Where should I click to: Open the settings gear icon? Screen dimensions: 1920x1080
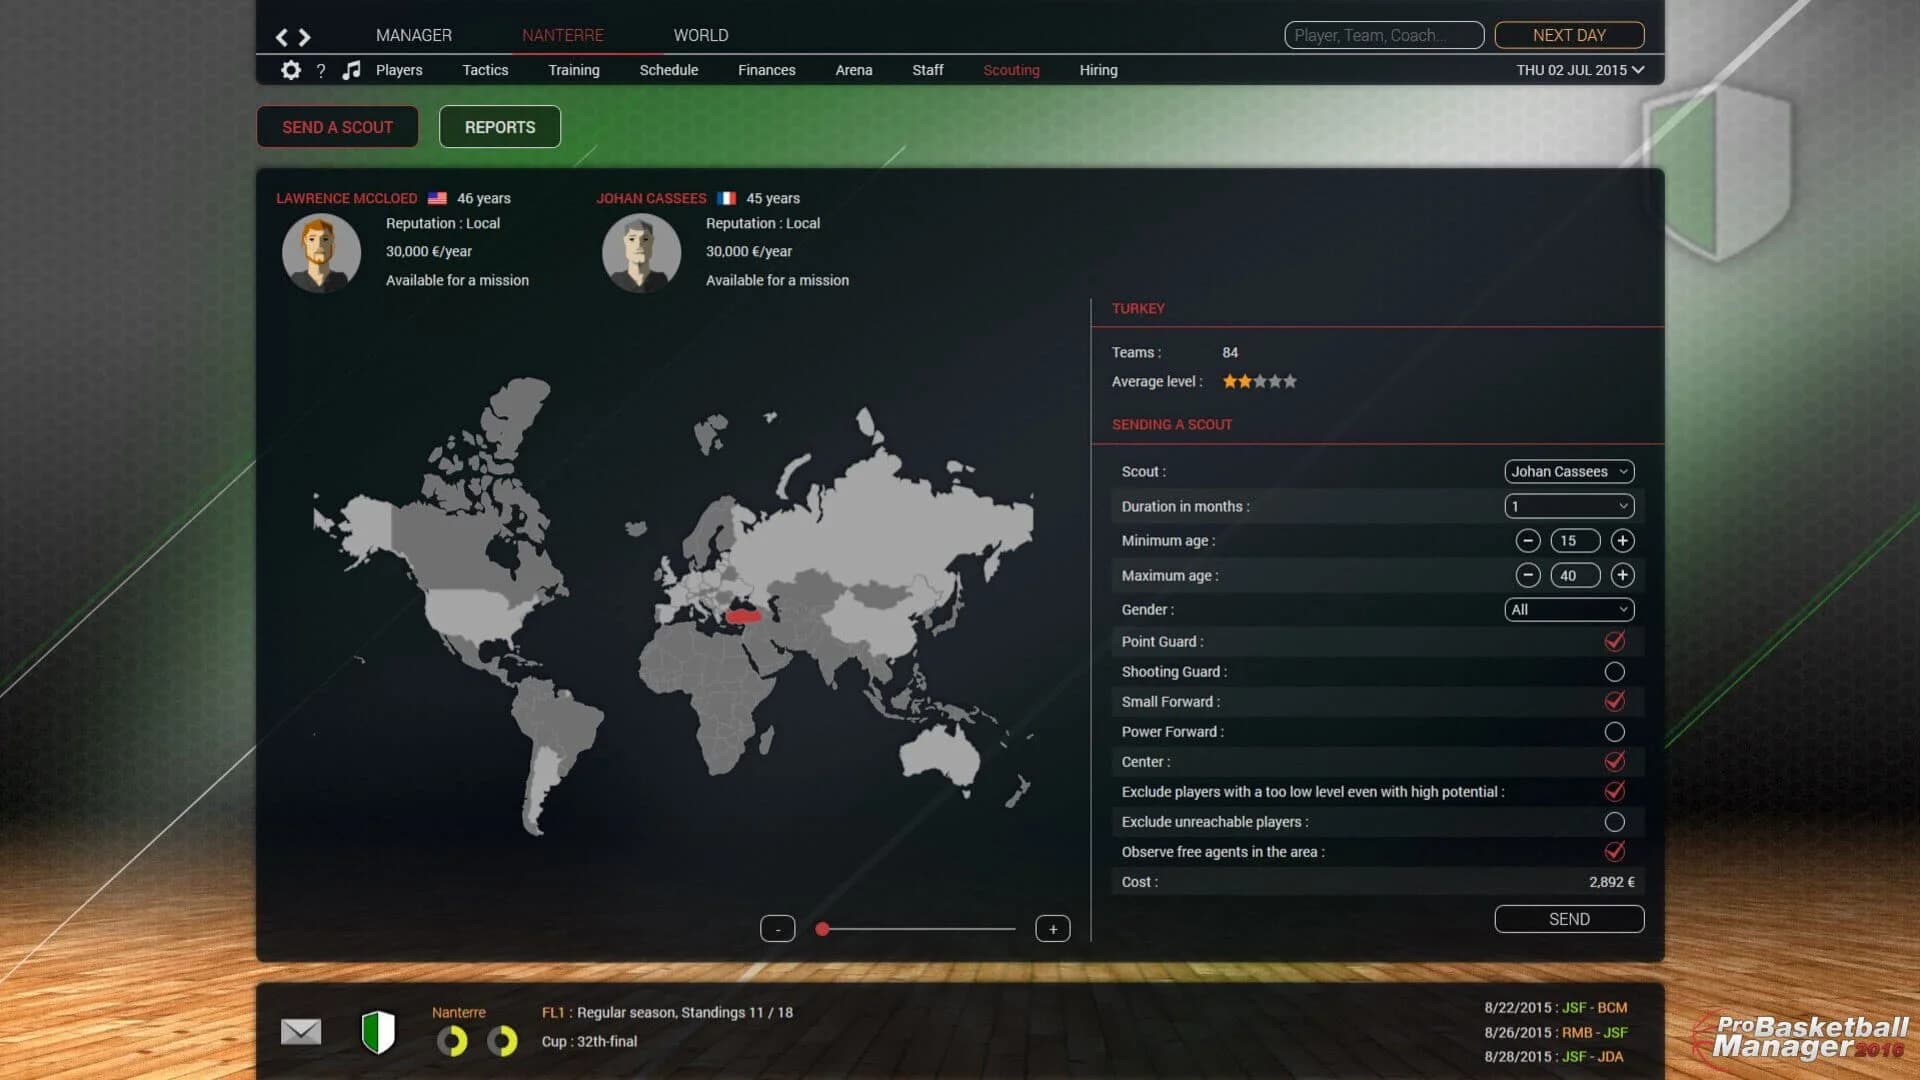[291, 70]
